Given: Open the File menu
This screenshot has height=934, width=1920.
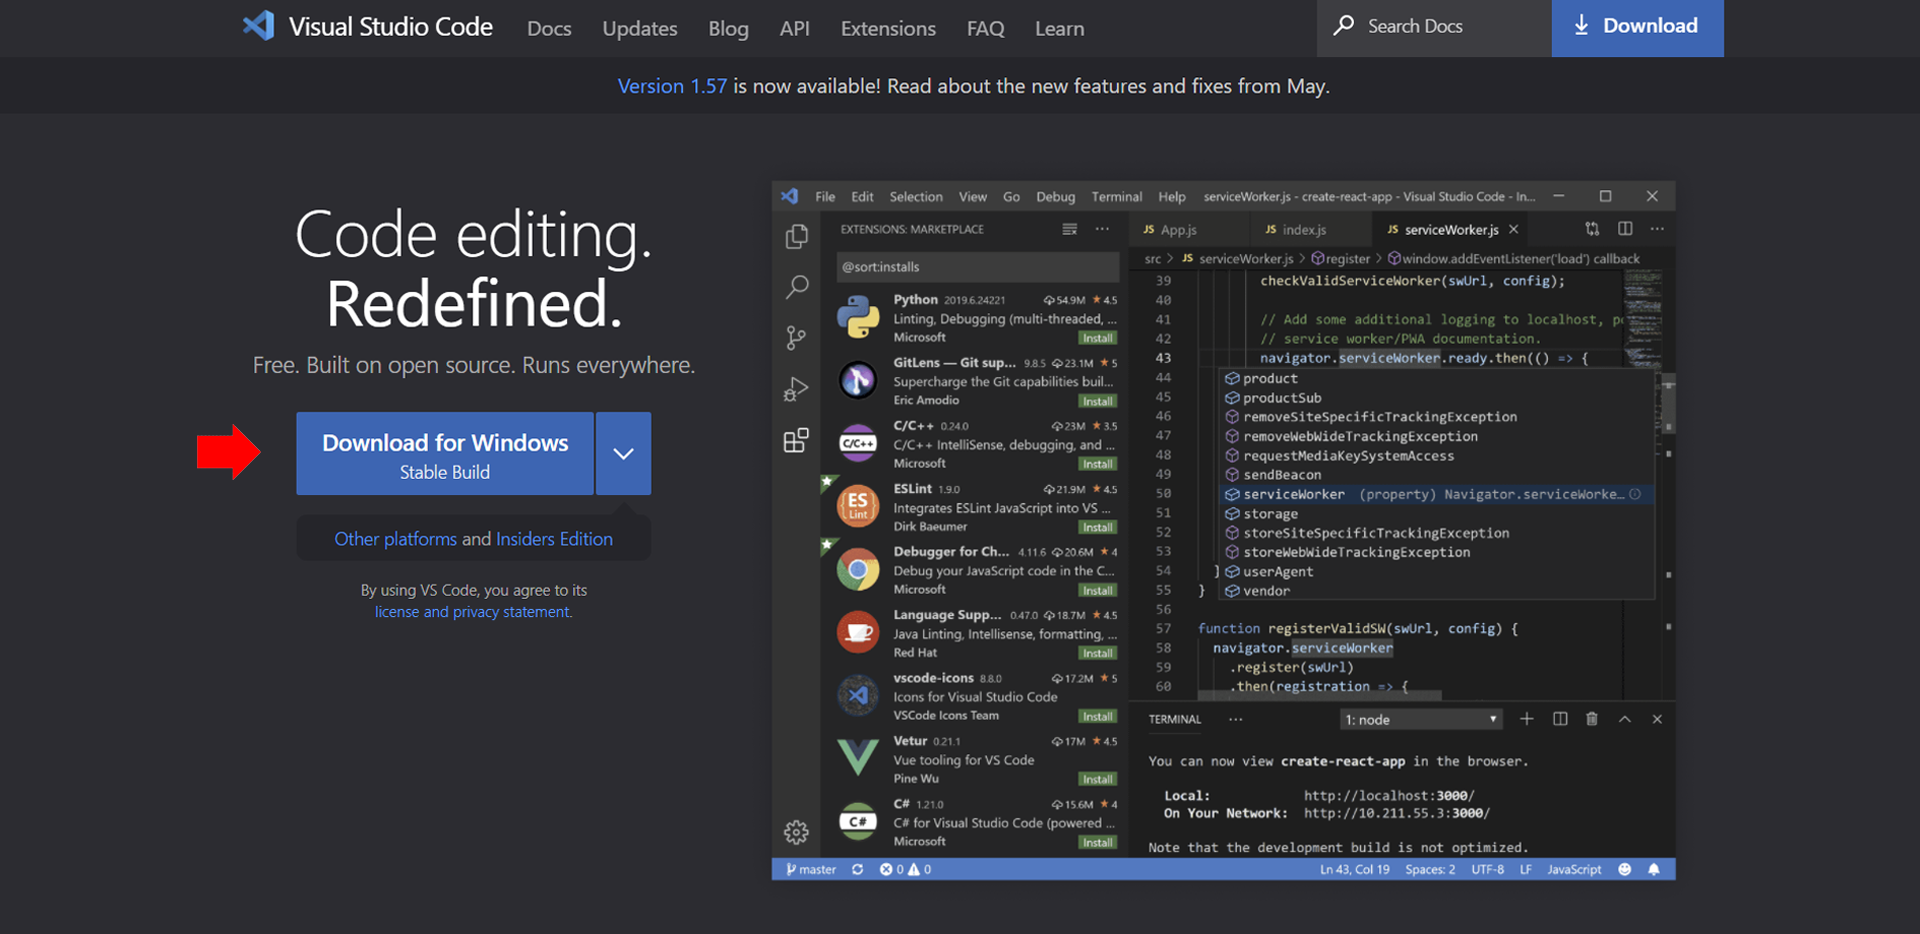Looking at the screenshot, I should (825, 196).
